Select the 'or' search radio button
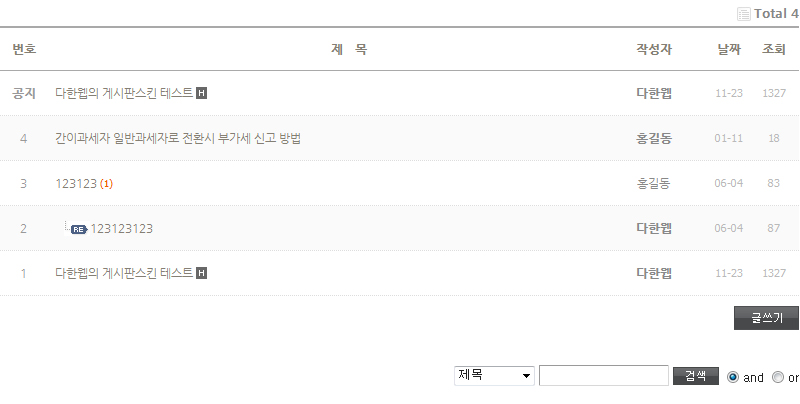The width and height of the screenshot is (800, 404). (x=778, y=377)
